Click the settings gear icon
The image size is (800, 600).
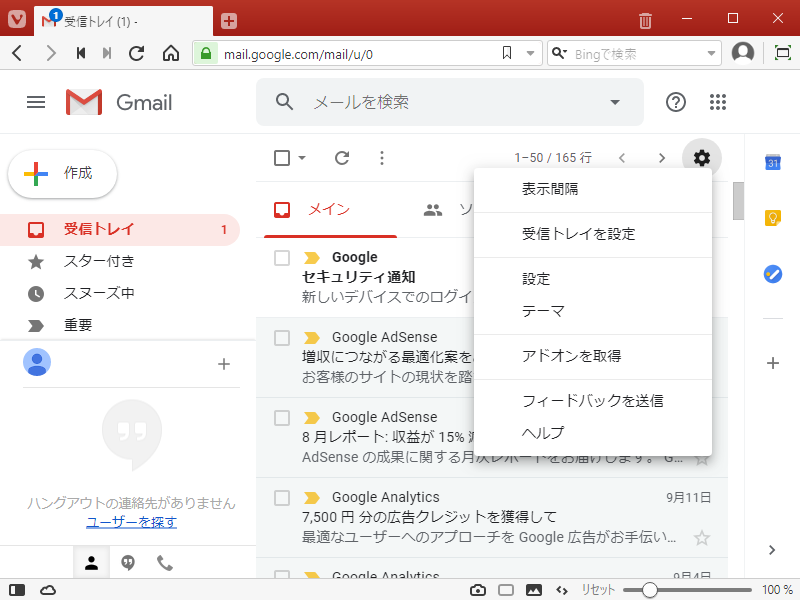(x=702, y=158)
